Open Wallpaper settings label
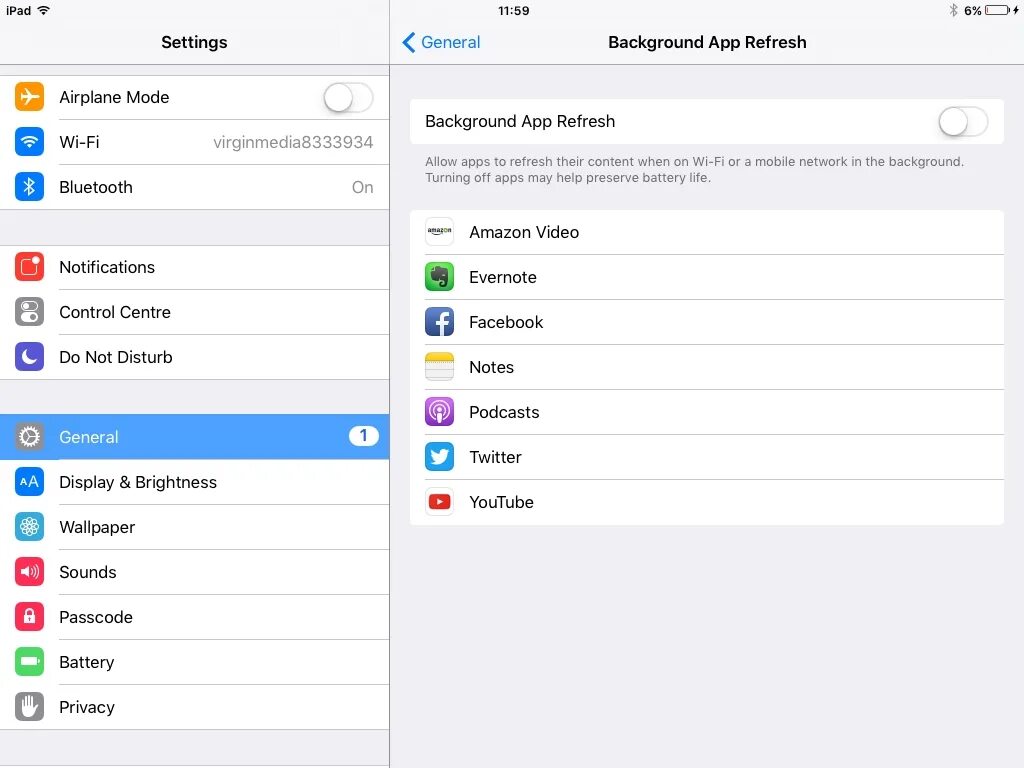This screenshot has width=1024, height=768. 97,527
